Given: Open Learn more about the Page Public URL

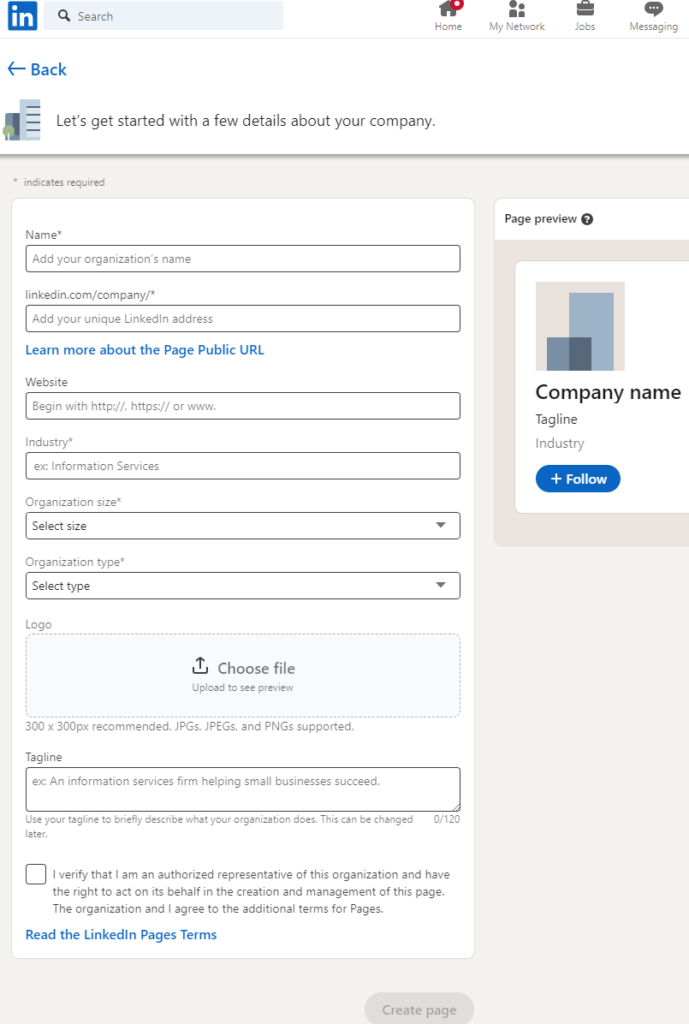Looking at the screenshot, I should point(145,350).
